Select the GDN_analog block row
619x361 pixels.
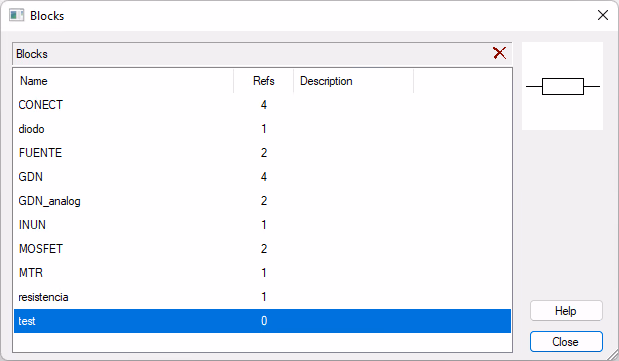point(263,201)
